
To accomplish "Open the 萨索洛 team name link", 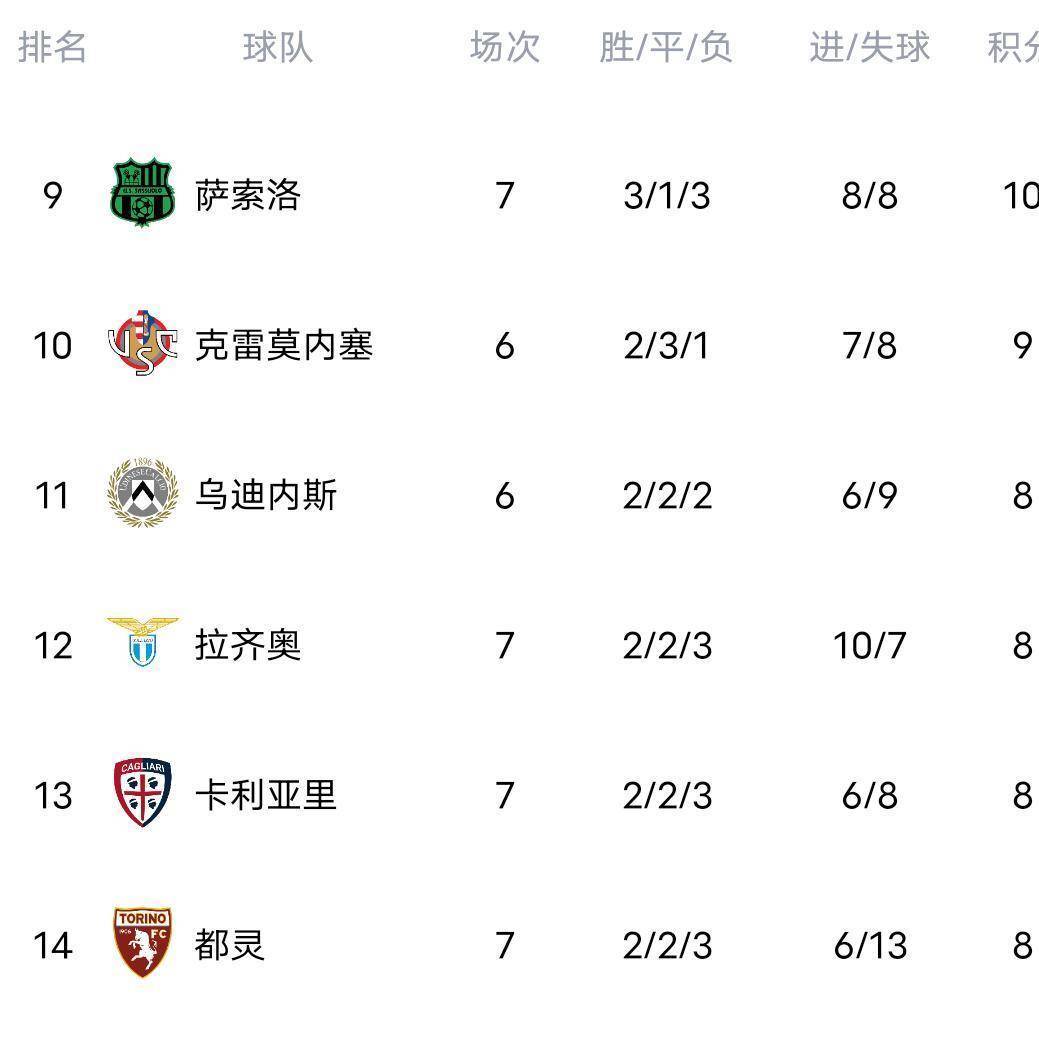I will 248,195.
